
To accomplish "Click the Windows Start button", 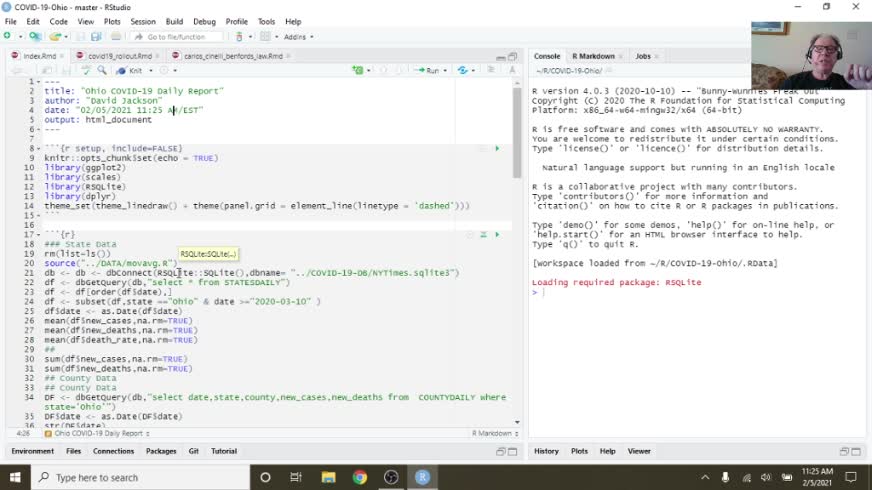I will coord(15,477).
